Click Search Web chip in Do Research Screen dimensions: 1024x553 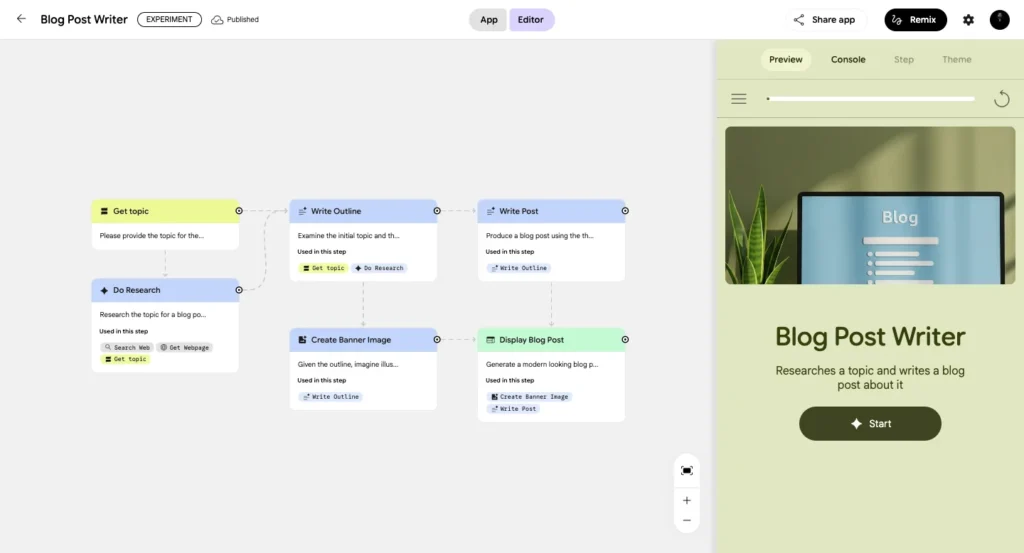[127, 347]
